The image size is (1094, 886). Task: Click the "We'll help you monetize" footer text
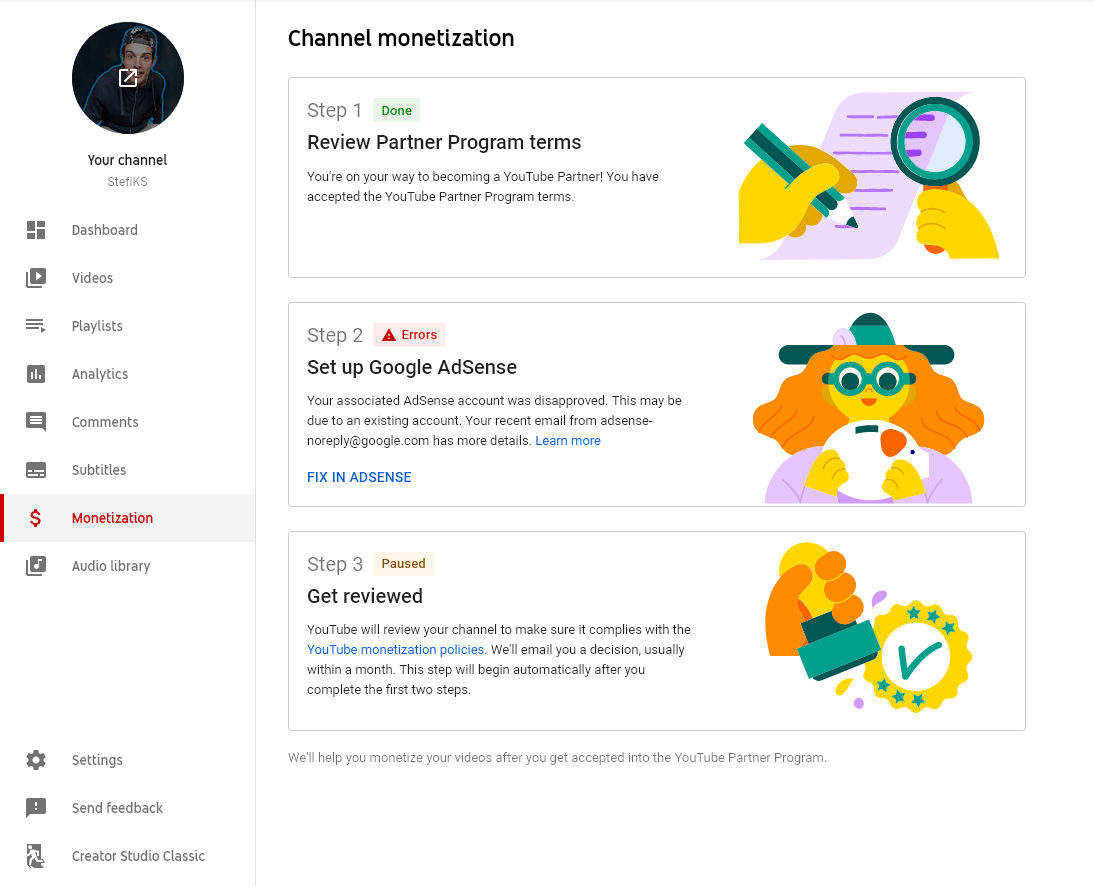[x=557, y=758]
